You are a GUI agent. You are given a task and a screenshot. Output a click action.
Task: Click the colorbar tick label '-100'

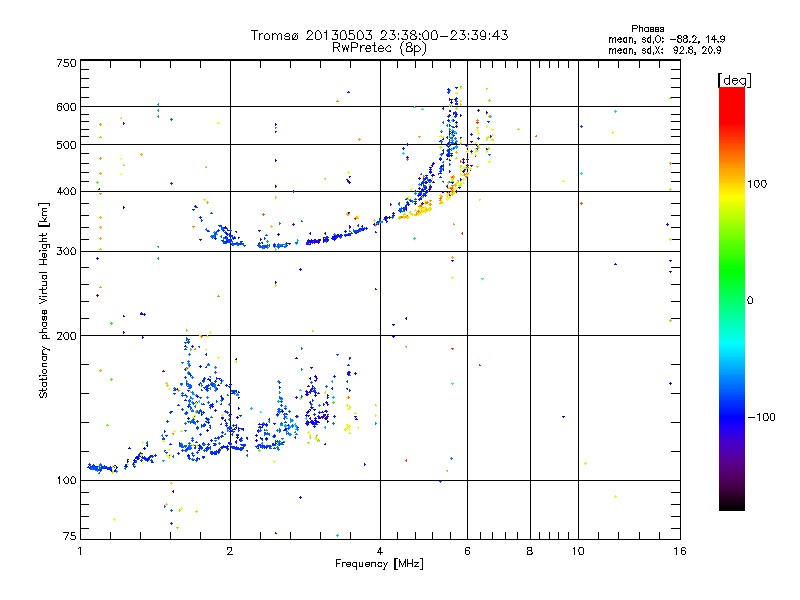[762, 417]
